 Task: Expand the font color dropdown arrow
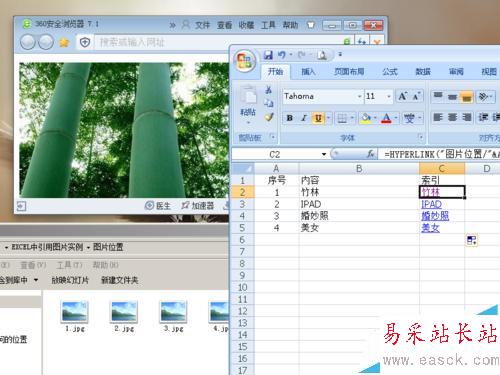396,118
